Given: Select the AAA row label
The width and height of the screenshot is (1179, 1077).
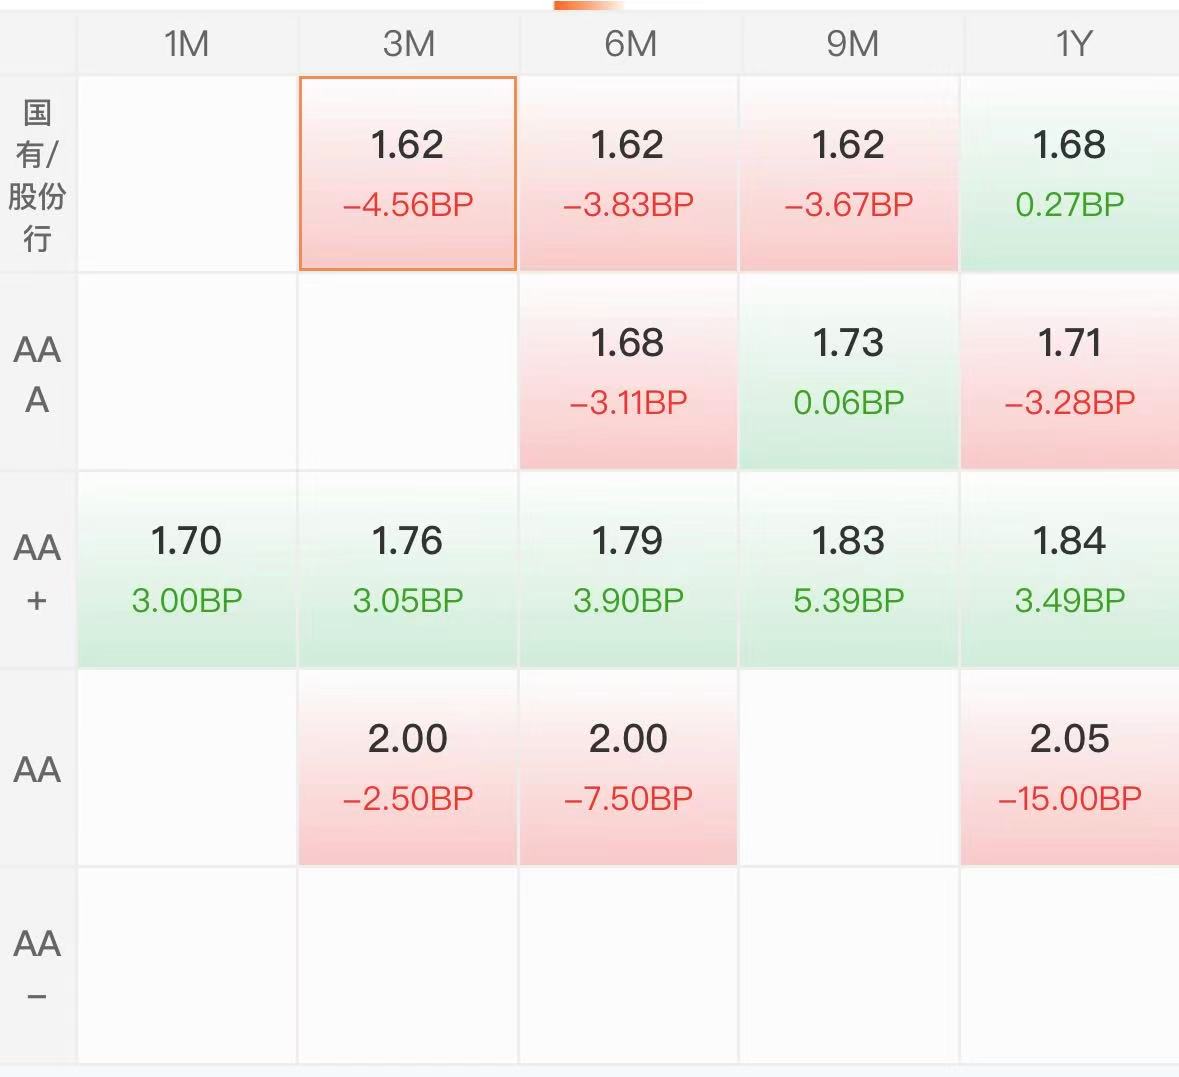Looking at the screenshot, I should pos(38,373).
